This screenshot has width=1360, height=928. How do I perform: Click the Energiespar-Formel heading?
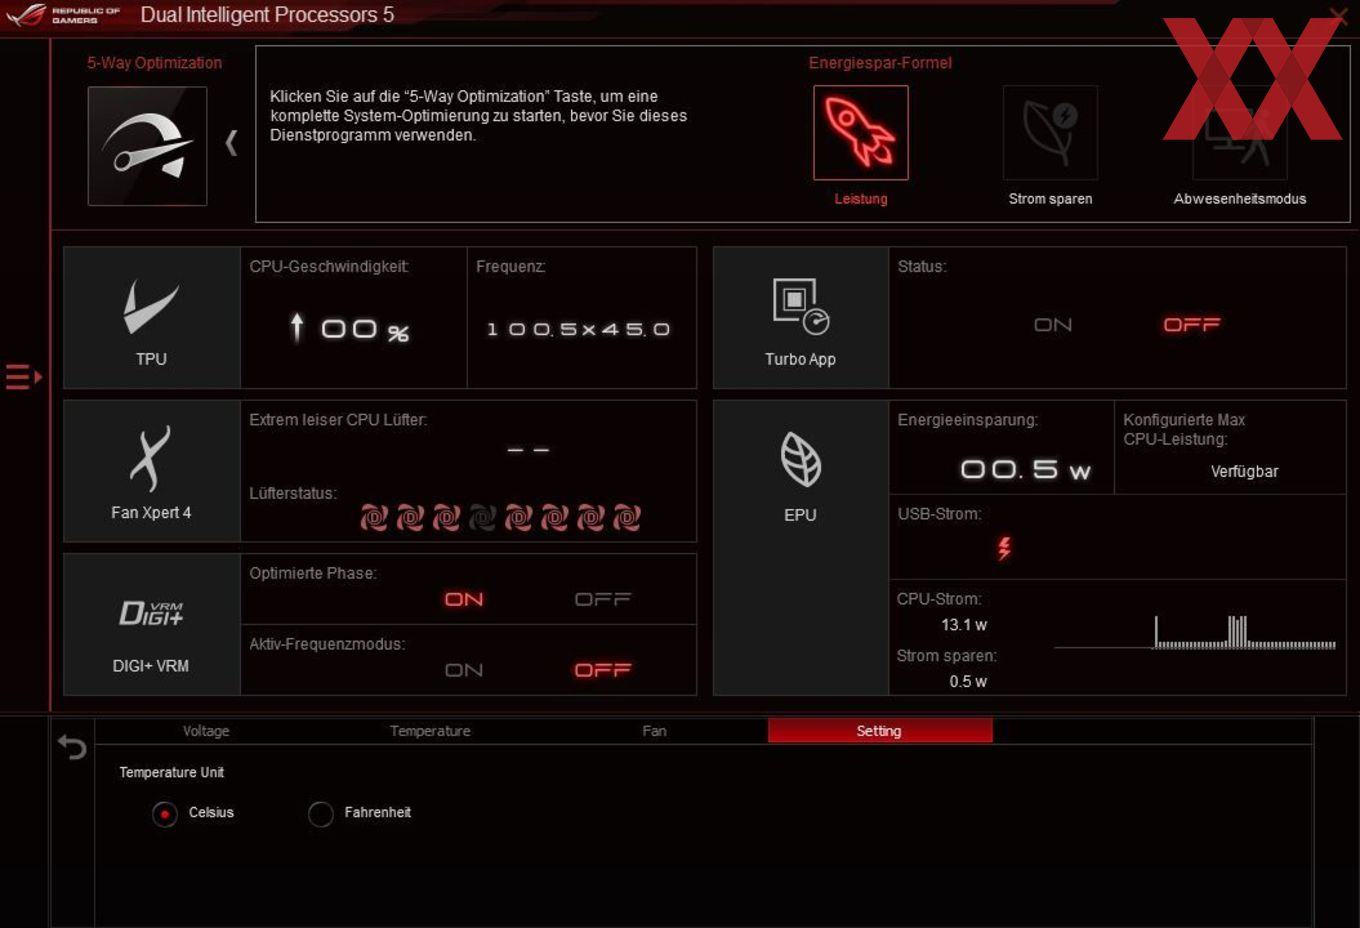click(880, 62)
